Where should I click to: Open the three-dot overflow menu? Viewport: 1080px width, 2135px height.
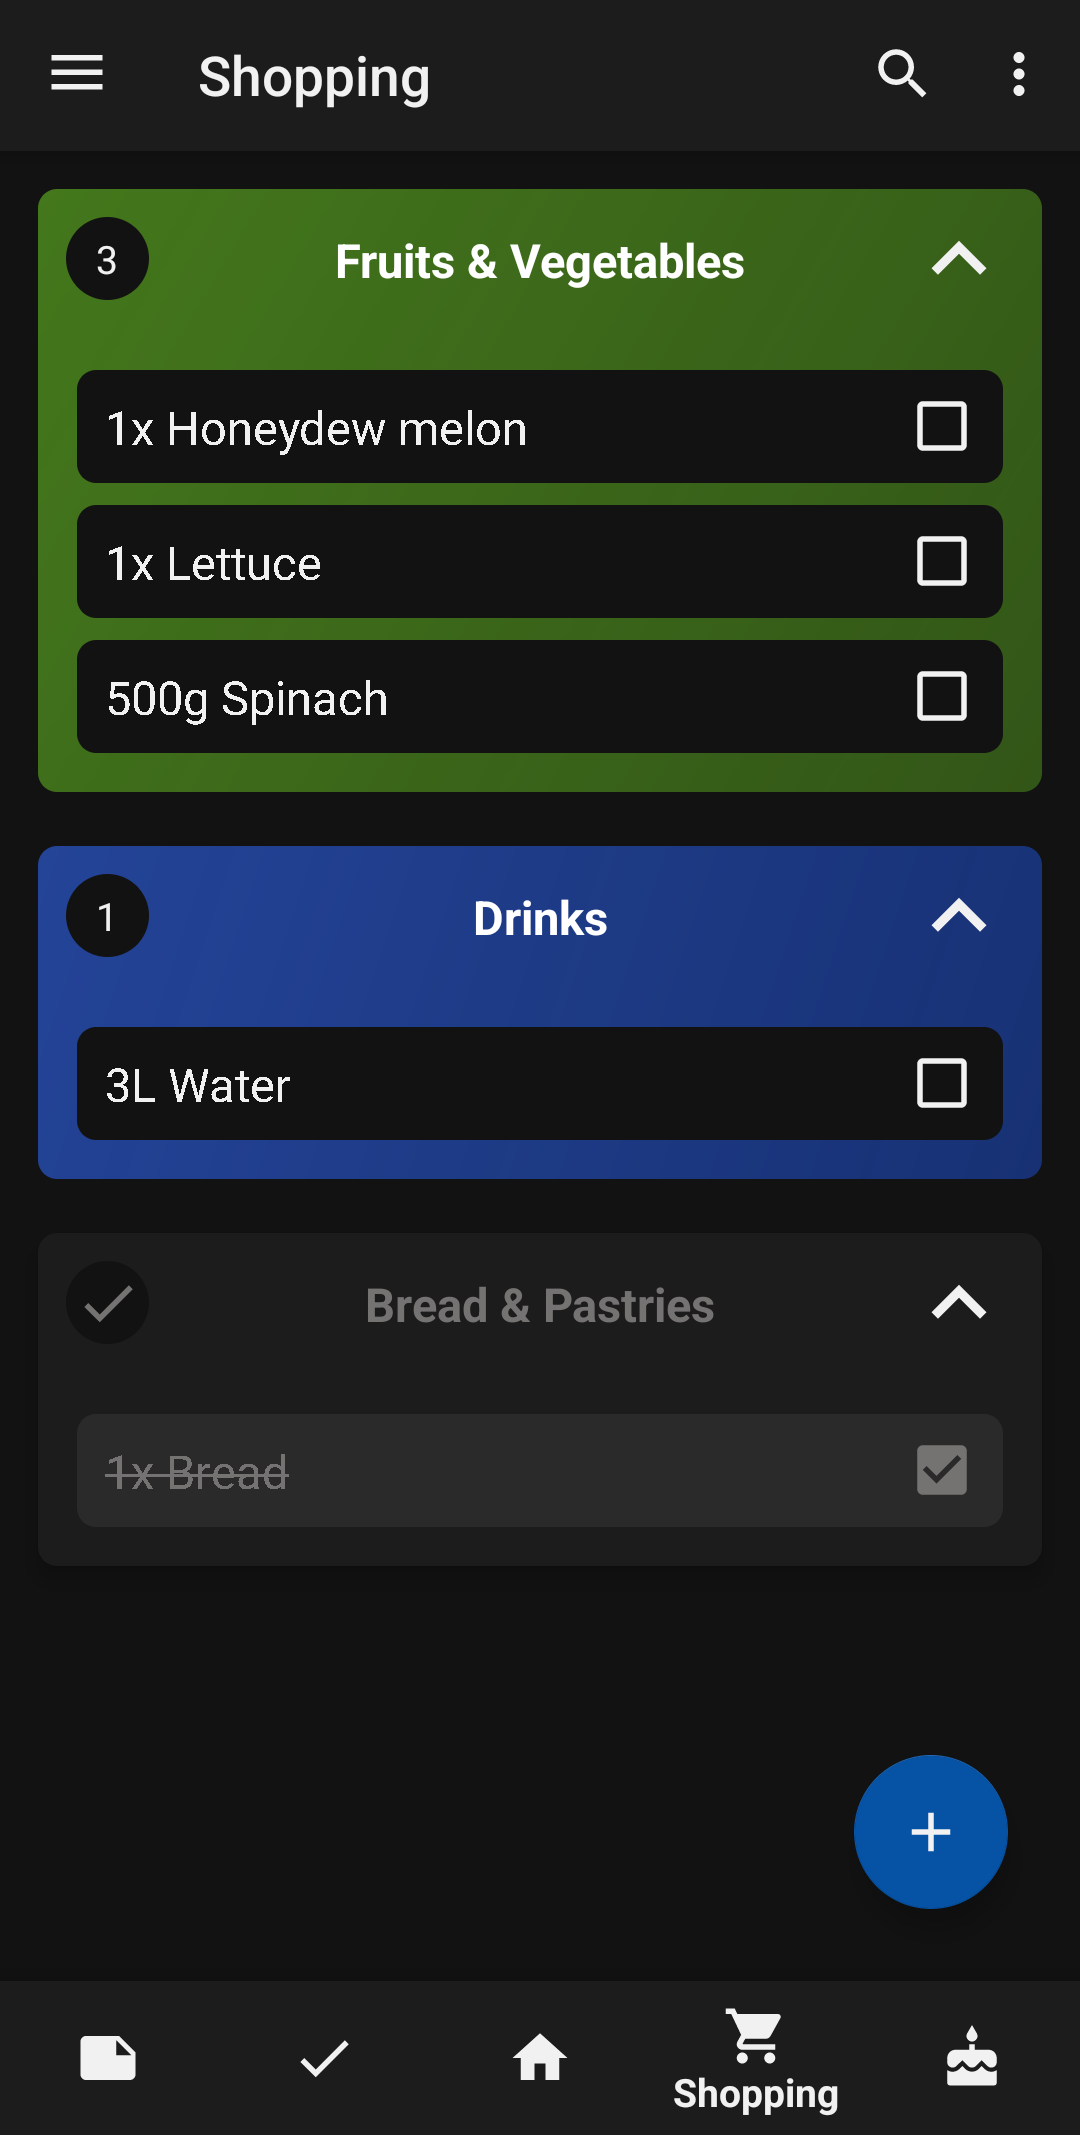1018,74
